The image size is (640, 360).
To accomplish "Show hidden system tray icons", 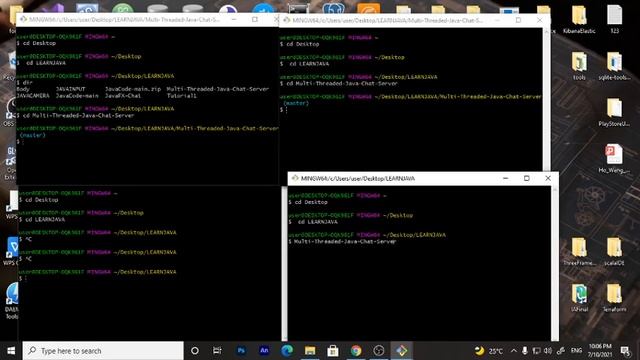I will pos(513,351).
